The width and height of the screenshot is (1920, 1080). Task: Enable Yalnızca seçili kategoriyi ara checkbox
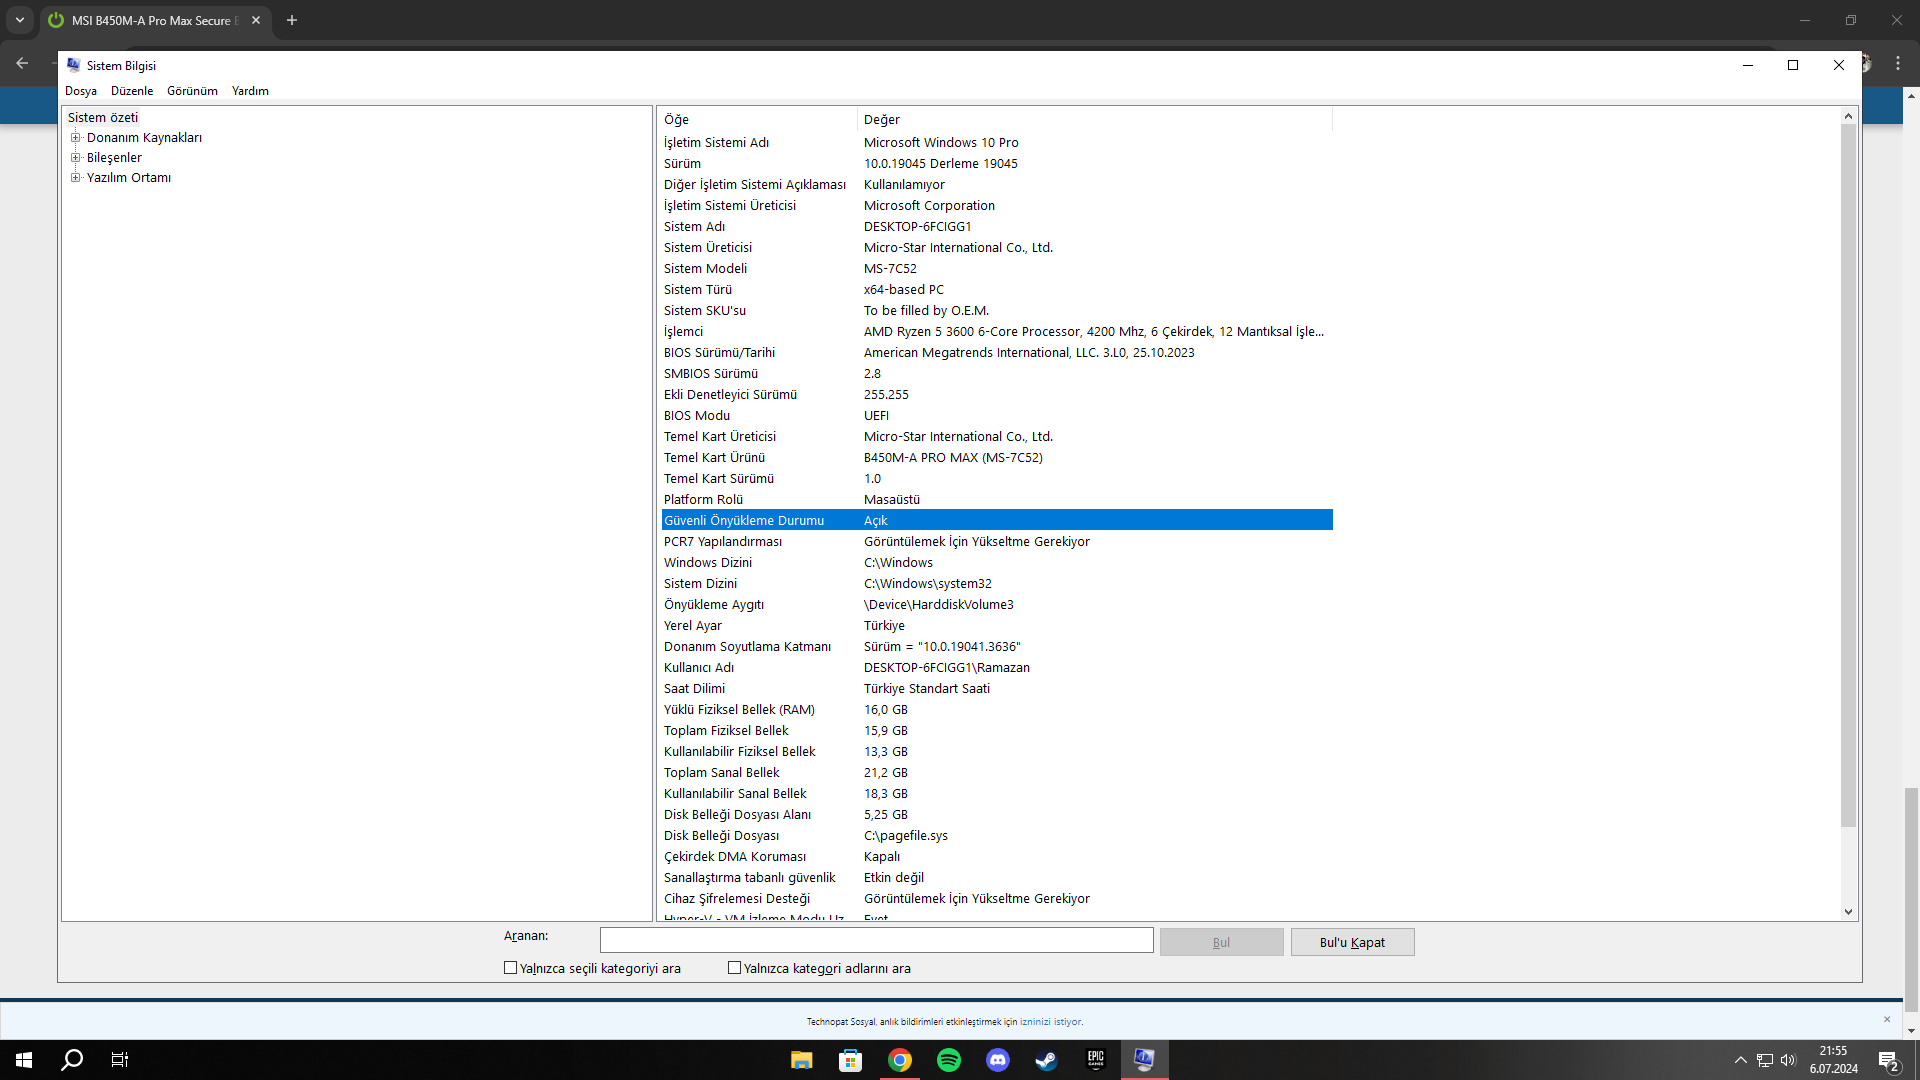[x=511, y=968]
